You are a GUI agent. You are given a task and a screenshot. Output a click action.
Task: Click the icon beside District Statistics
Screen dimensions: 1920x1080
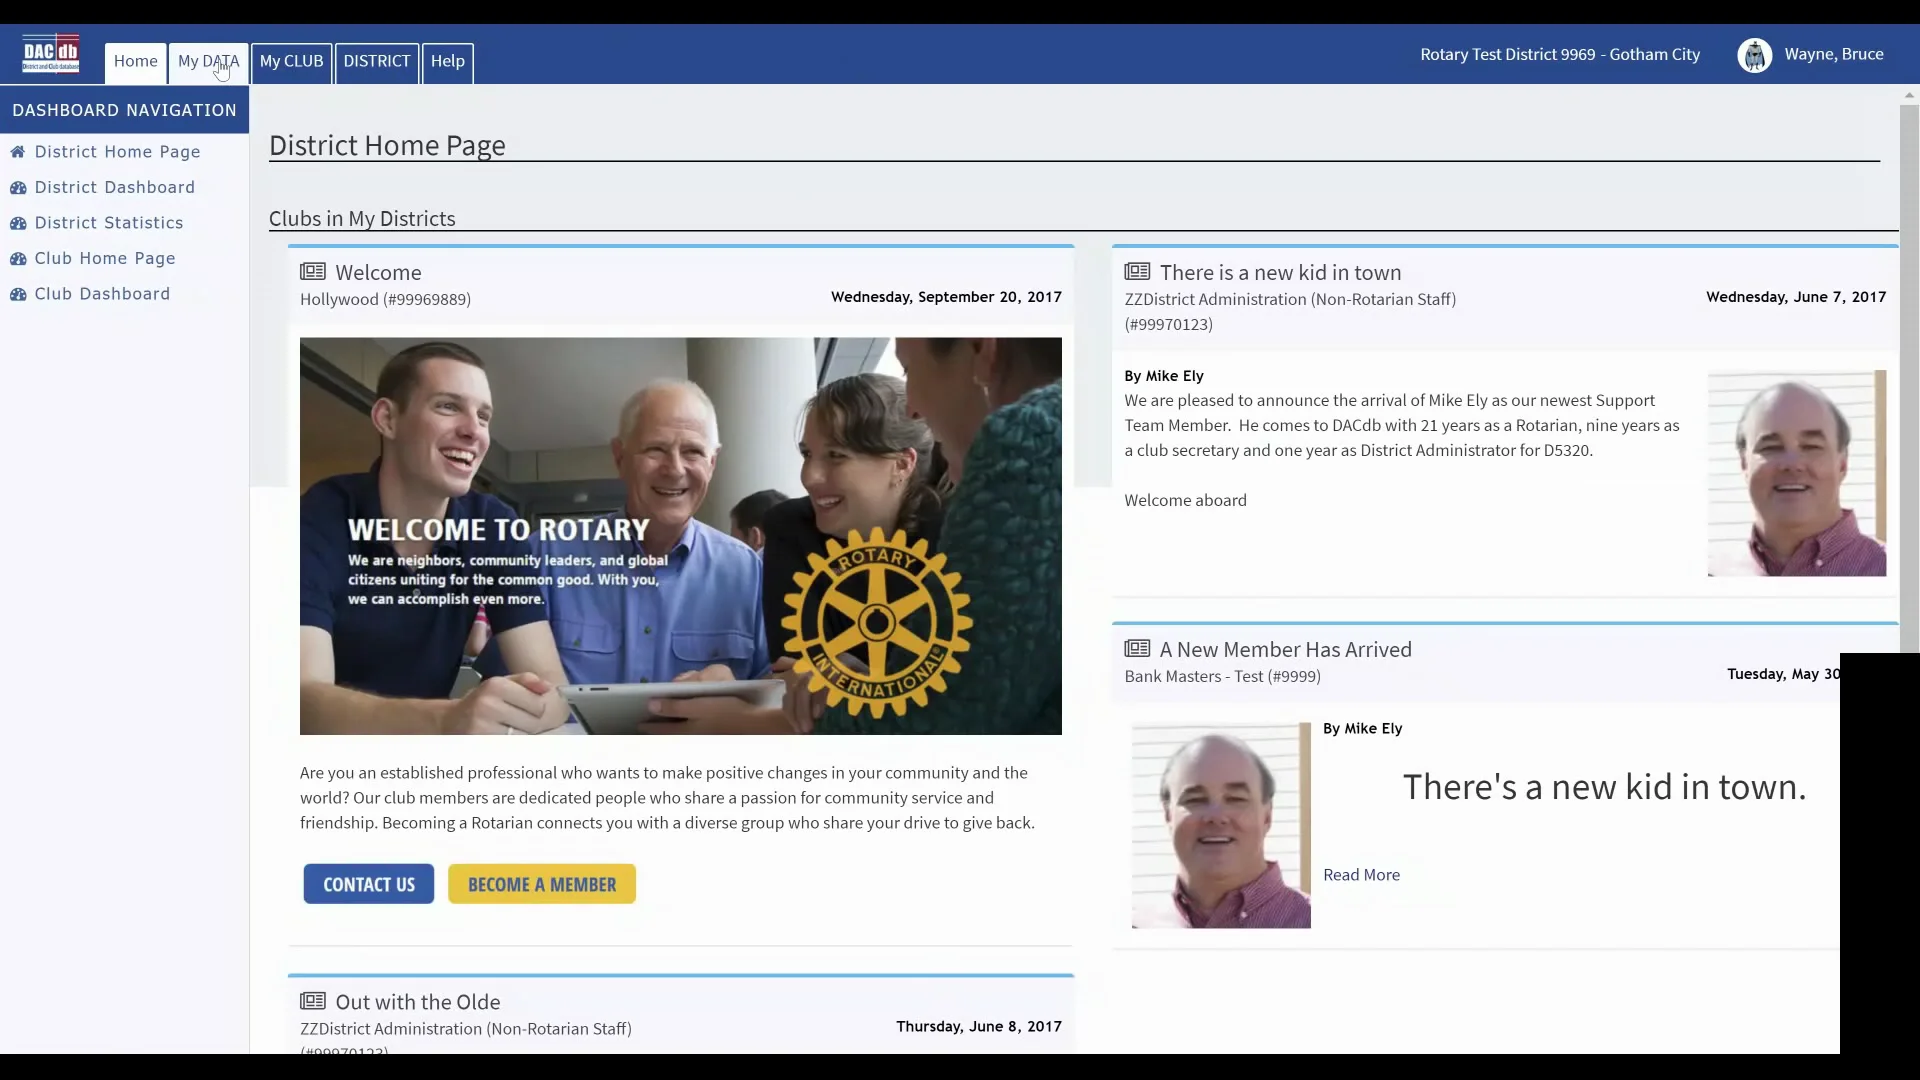pyautogui.click(x=18, y=223)
